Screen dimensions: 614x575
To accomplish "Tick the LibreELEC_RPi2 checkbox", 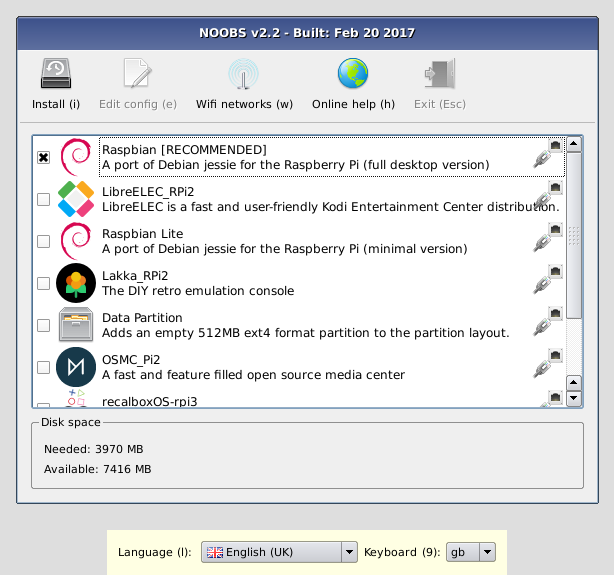I will [x=43, y=199].
